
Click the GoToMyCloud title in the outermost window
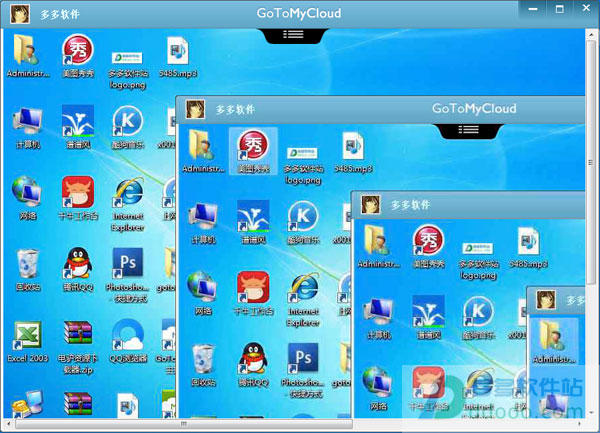click(x=299, y=13)
